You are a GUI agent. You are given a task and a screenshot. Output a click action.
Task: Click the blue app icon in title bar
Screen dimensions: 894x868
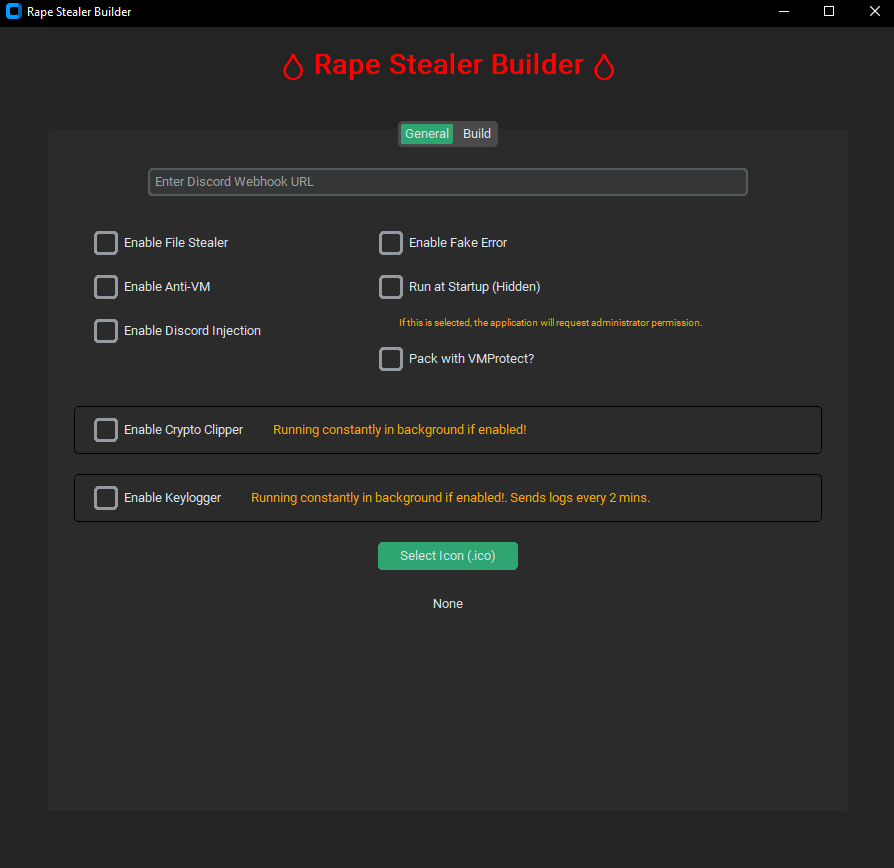coord(14,11)
